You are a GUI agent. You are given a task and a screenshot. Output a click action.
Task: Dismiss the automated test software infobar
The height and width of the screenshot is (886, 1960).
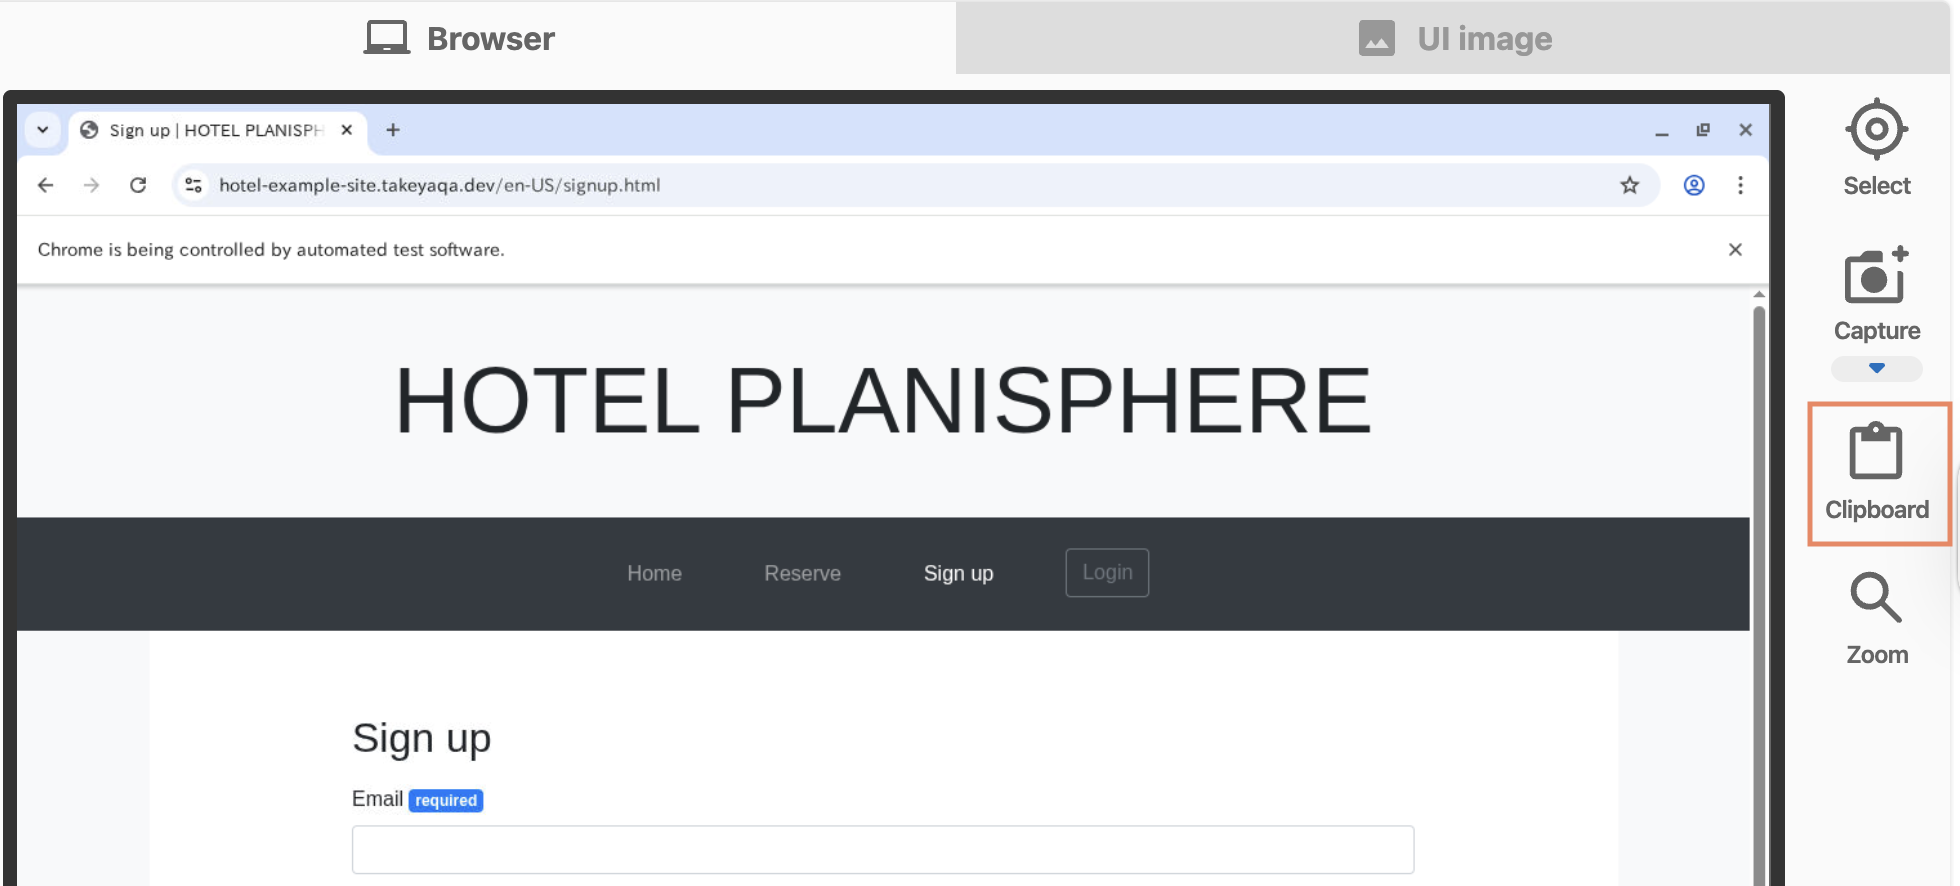1735,249
